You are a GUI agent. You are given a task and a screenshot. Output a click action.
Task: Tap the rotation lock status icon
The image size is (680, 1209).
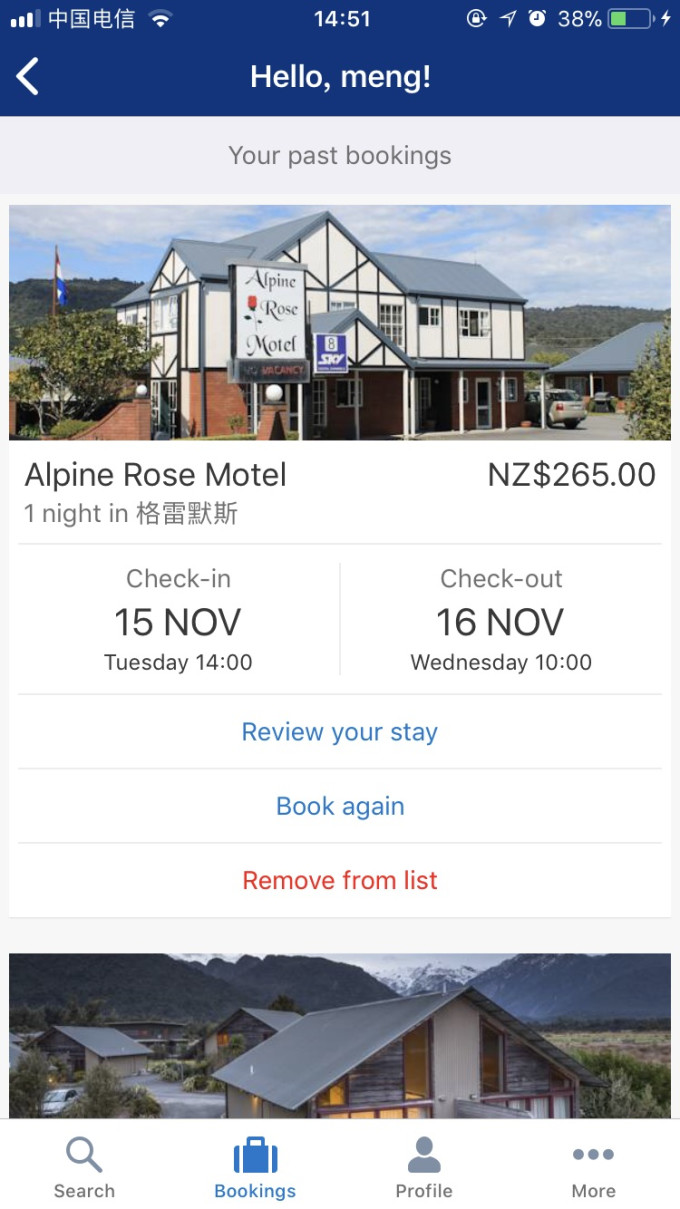click(x=477, y=19)
